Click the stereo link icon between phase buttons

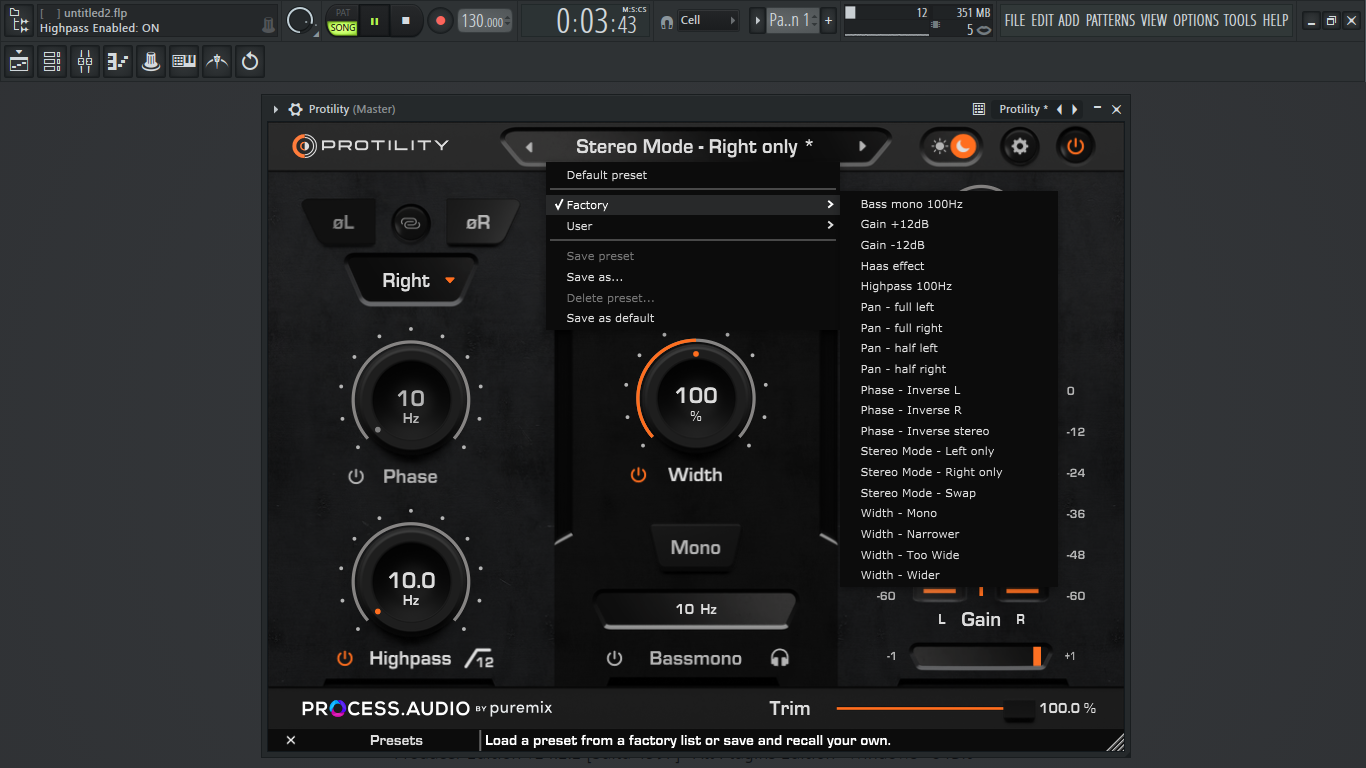click(x=410, y=223)
